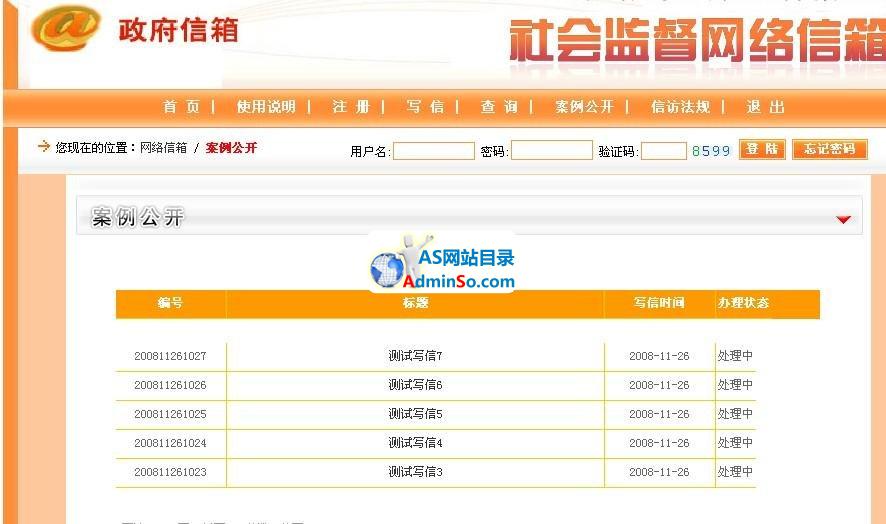This screenshot has height=524, width=886.
Task: Select case number 200811261027
Action: tap(170, 356)
